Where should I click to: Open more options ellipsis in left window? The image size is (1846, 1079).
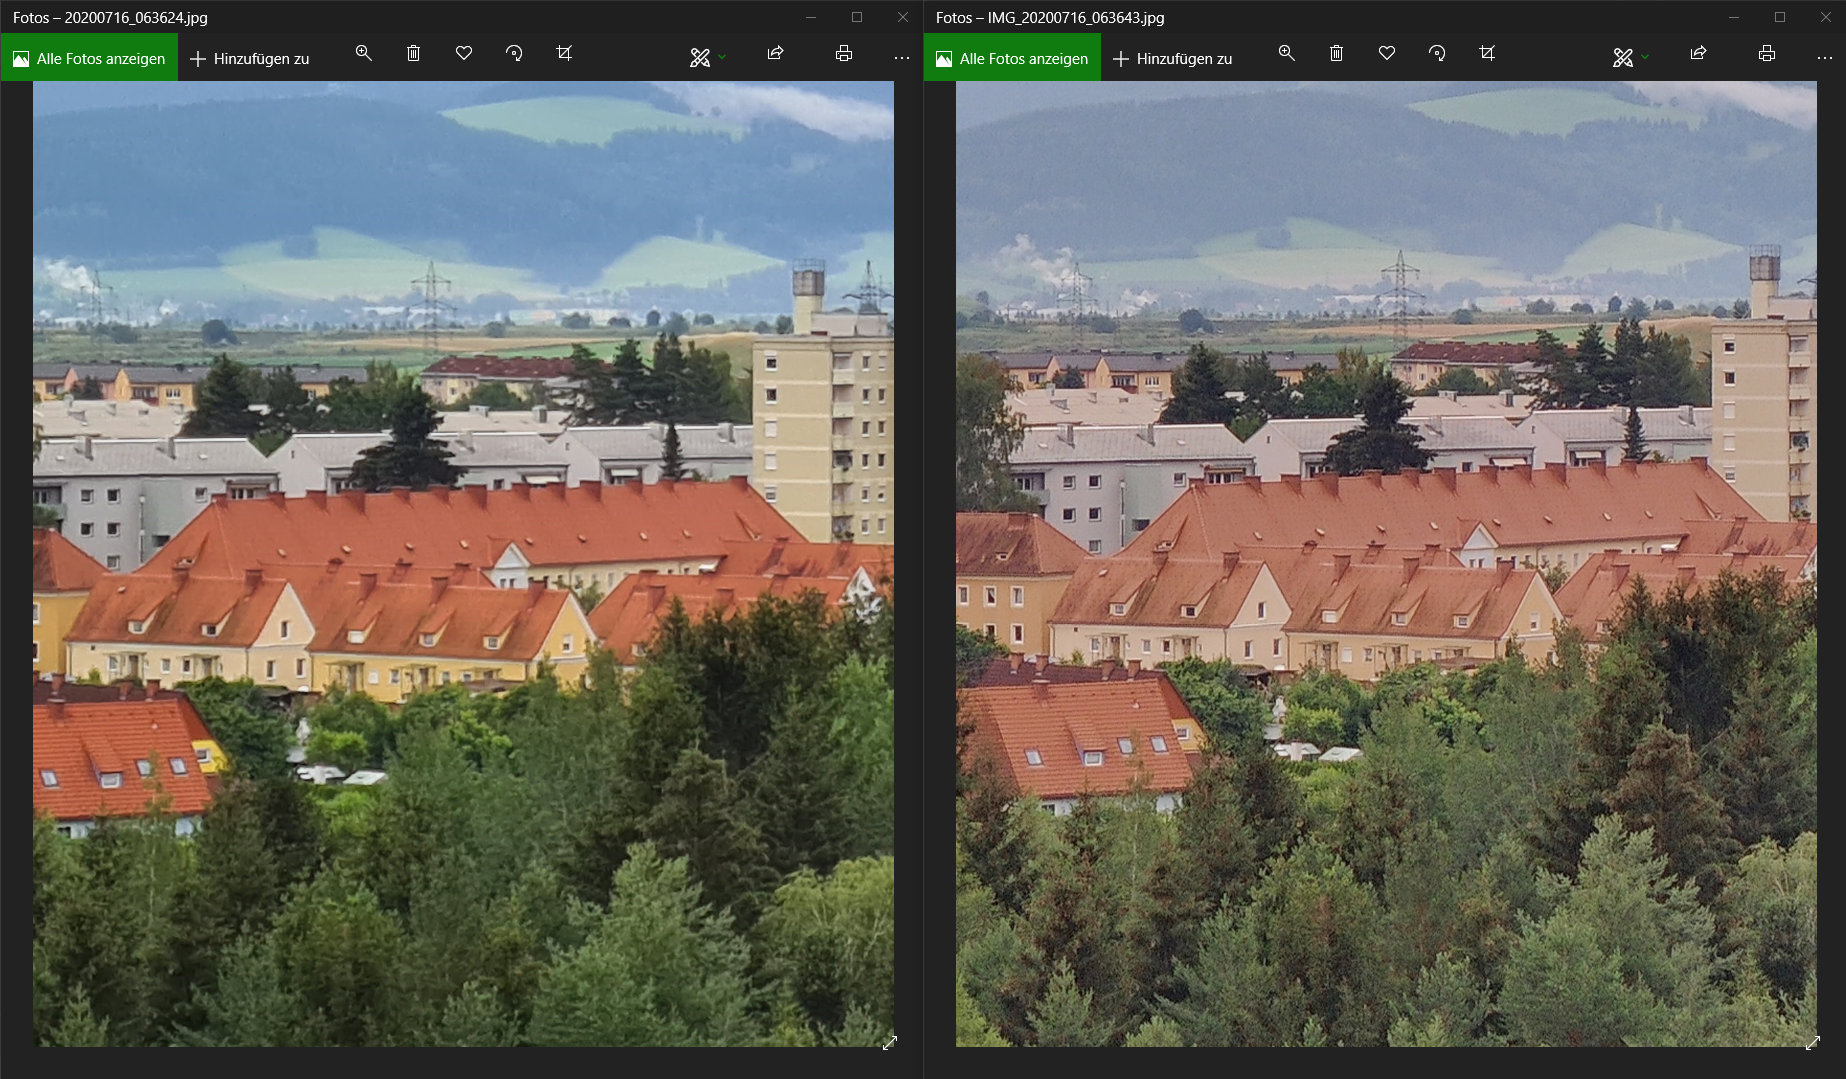tap(902, 58)
